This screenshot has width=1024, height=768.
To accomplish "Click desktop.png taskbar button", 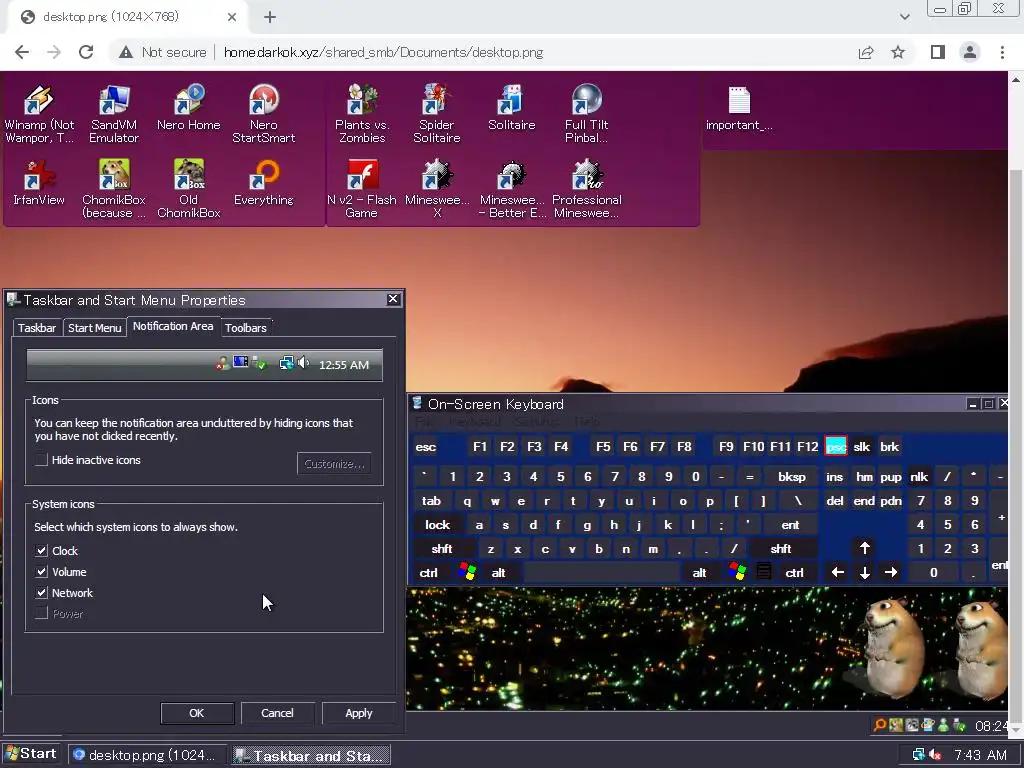I will click(x=147, y=755).
